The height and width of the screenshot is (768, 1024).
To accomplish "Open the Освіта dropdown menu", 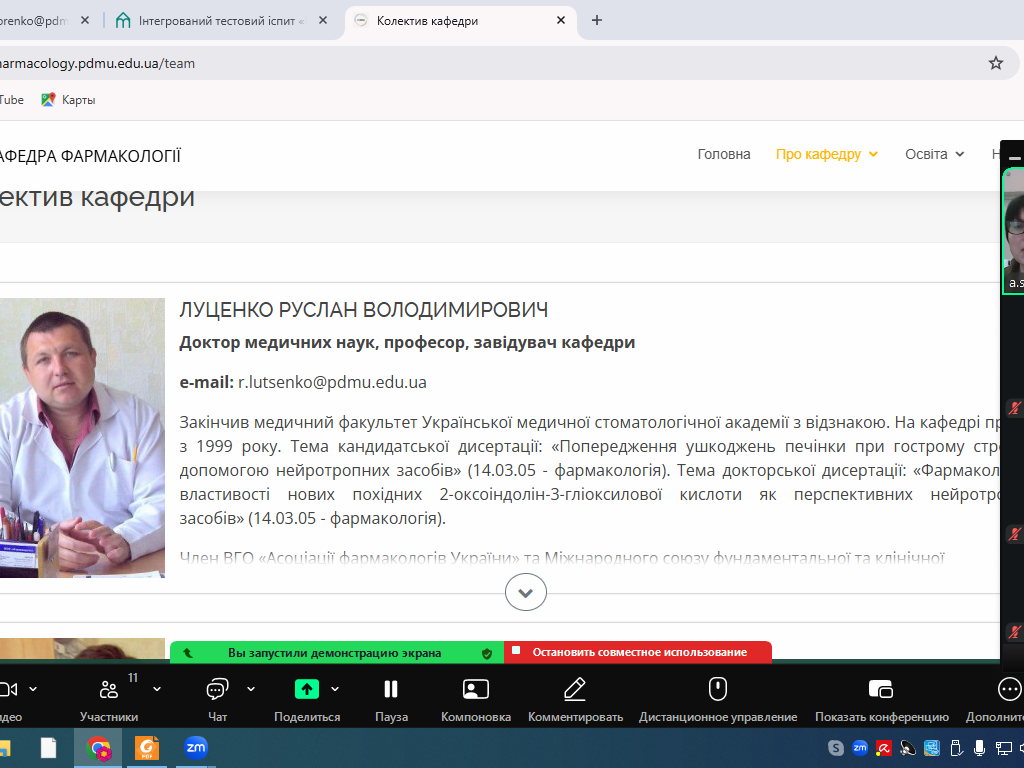I will [x=927, y=155].
